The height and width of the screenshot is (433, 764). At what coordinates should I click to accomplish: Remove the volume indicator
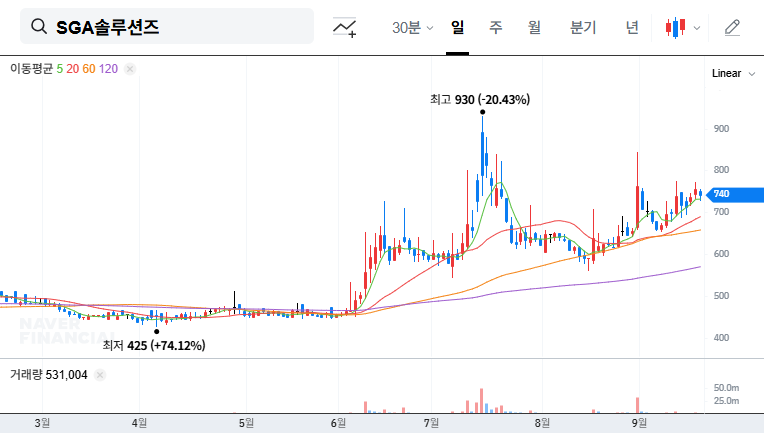(100, 375)
